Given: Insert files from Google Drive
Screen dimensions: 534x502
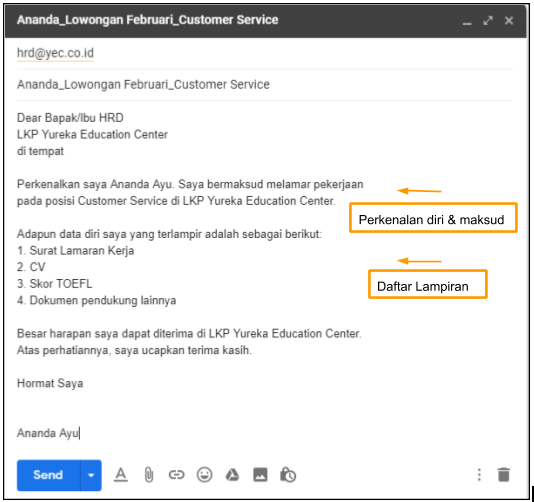Looking at the screenshot, I should (x=232, y=475).
